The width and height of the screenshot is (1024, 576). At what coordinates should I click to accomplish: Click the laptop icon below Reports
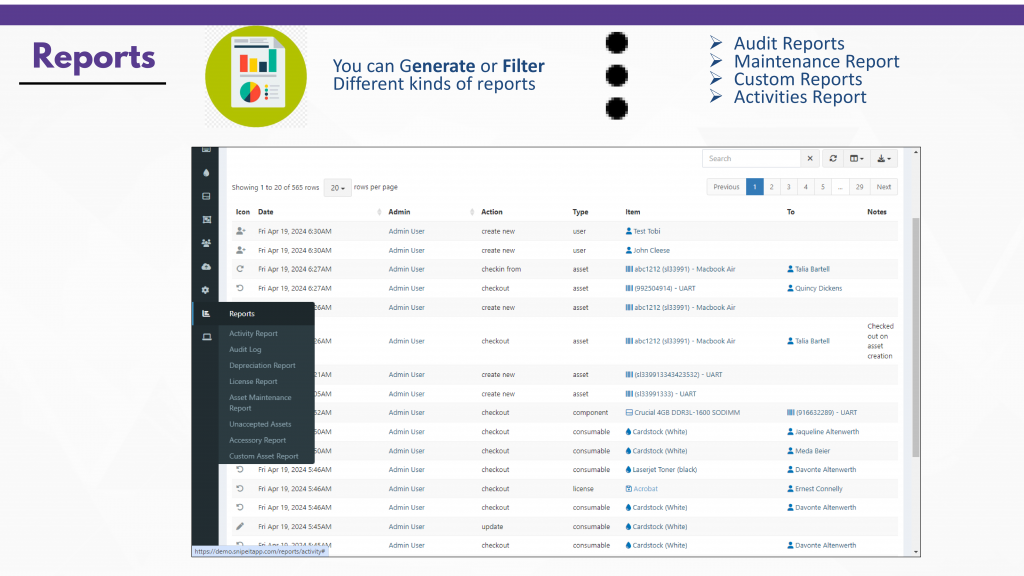tap(206, 337)
